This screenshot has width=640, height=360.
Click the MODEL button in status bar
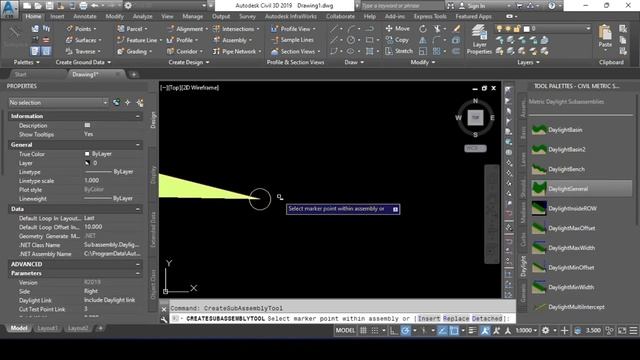click(345, 330)
